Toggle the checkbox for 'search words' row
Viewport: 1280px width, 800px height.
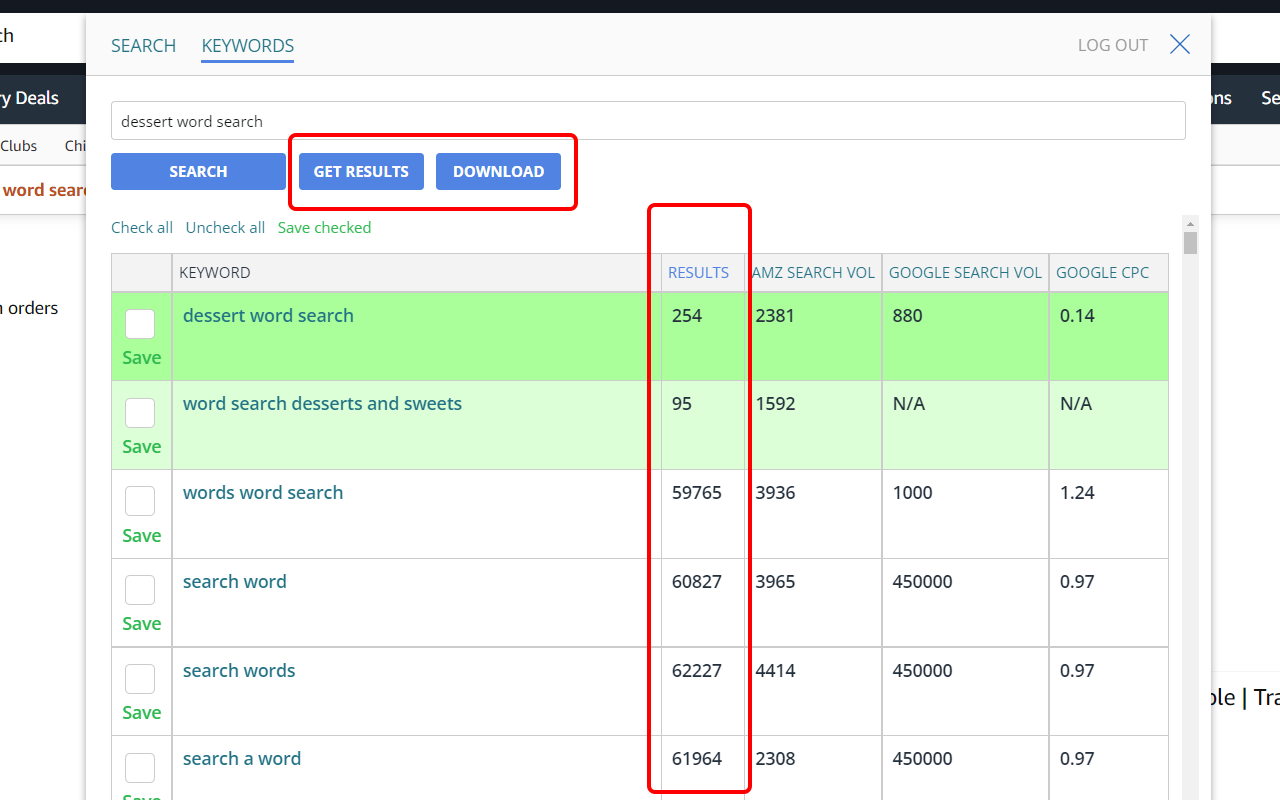(140, 679)
